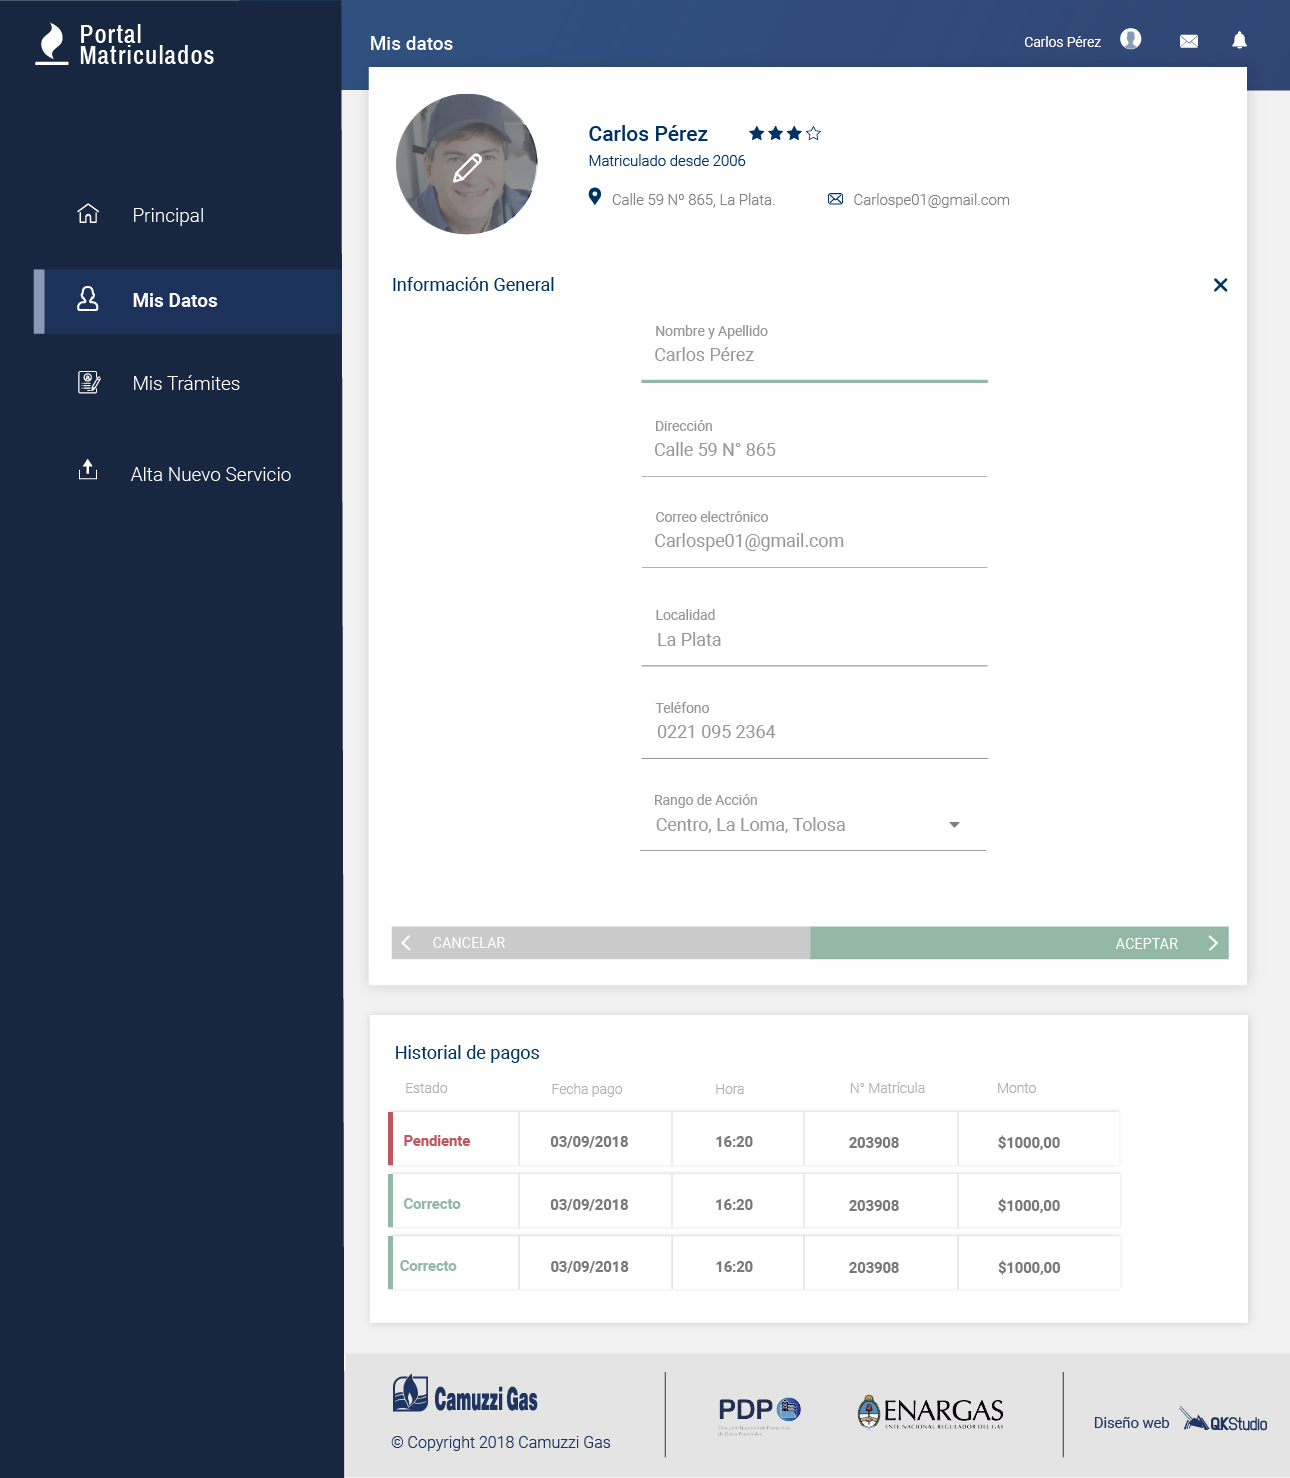The image size is (1290, 1478).
Task: Click the Información General heading
Action: [x=473, y=285]
